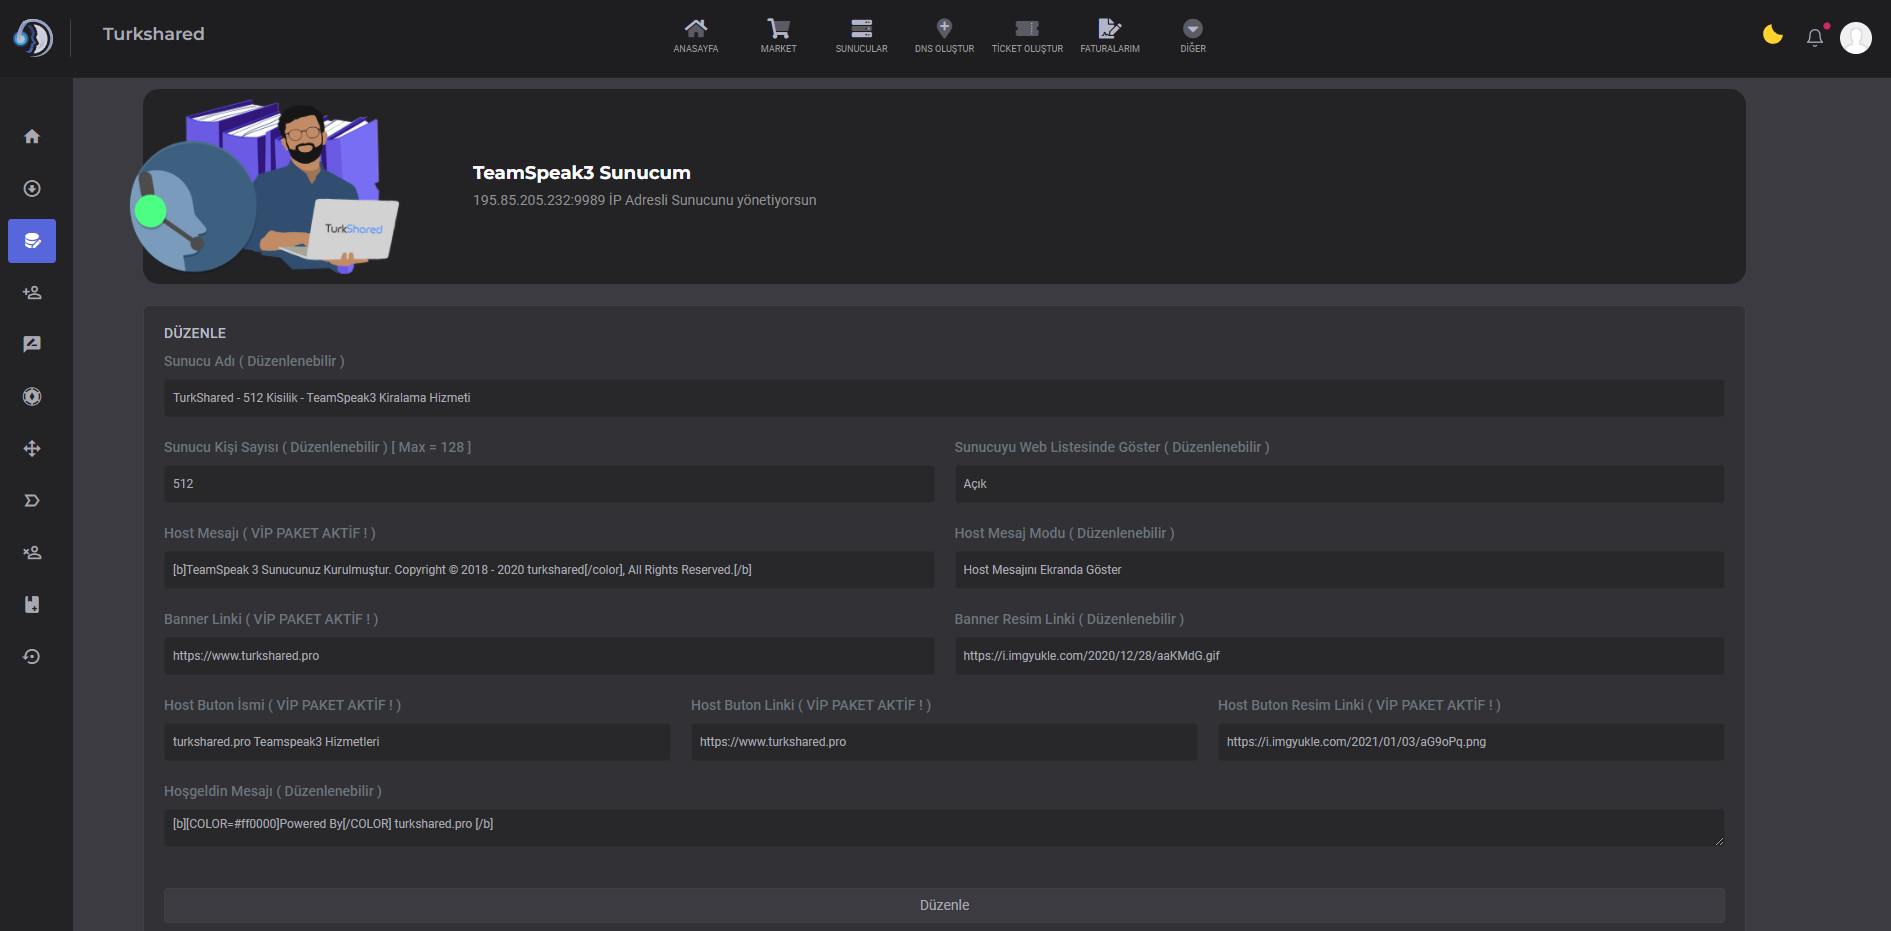
Task: Open the user avatar profile menu
Action: click(1856, 38)
